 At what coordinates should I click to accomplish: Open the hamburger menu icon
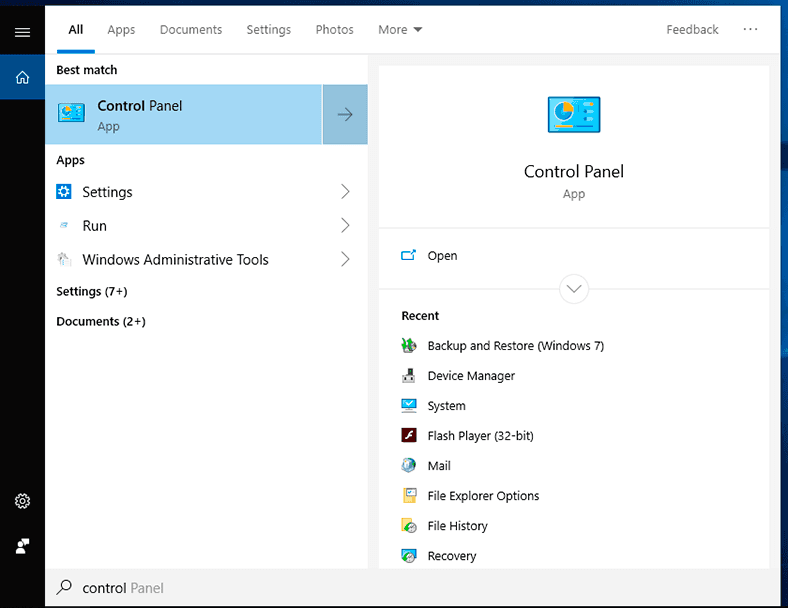point(22,33)
